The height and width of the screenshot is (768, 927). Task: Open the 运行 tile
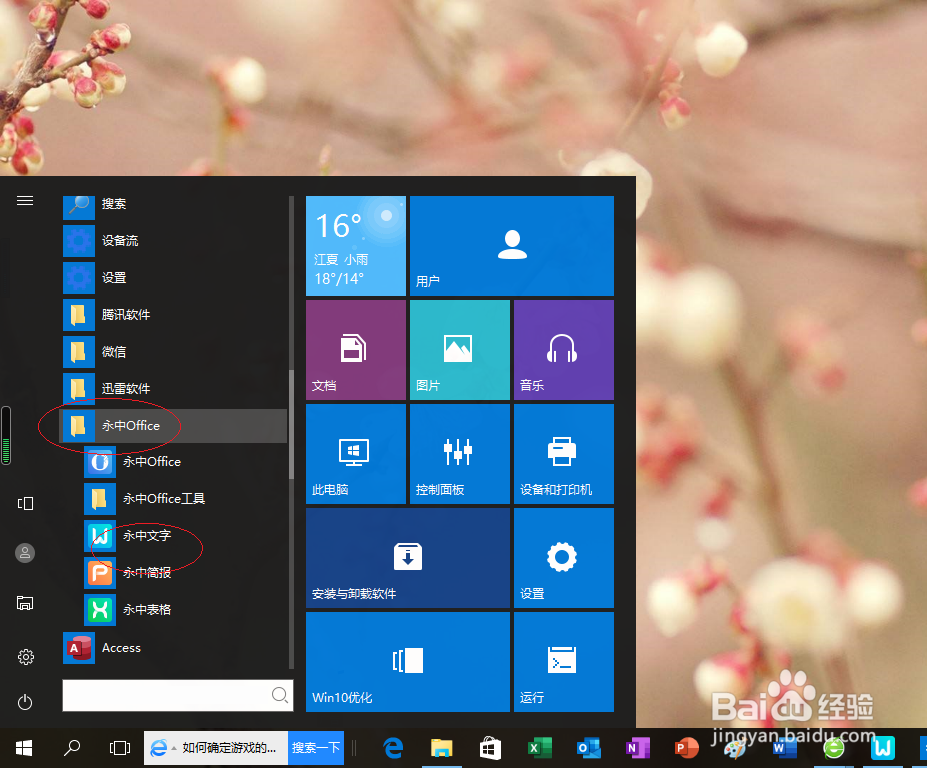(564, 662)
